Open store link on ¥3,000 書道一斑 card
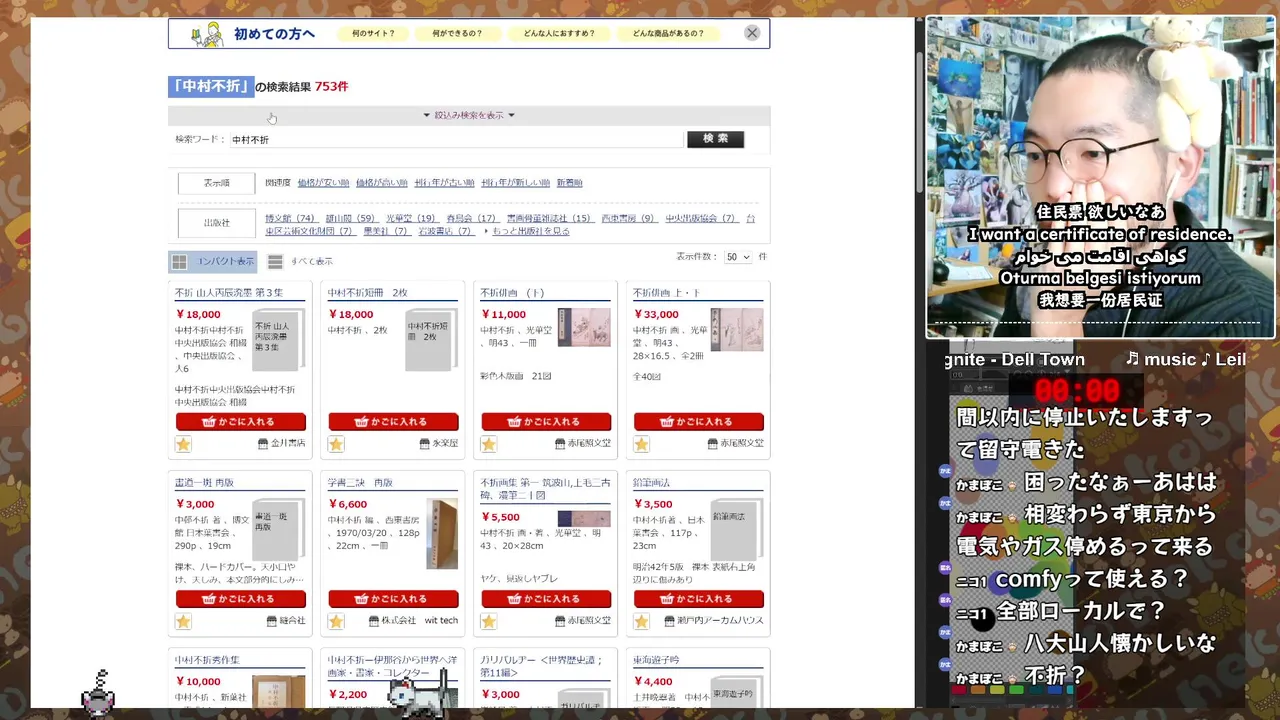This screenshot has width=1280, height=720. click(x=286, y=621)
